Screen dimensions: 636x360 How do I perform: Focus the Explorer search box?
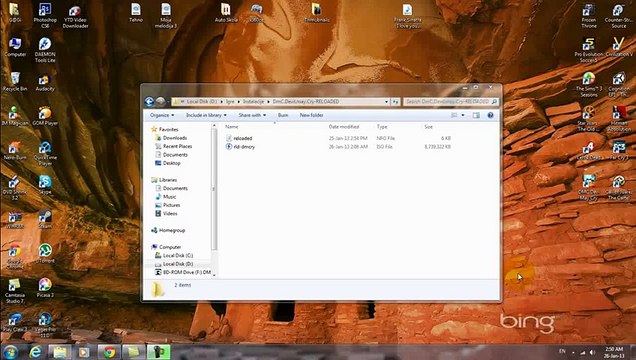(x=450, y=101)
